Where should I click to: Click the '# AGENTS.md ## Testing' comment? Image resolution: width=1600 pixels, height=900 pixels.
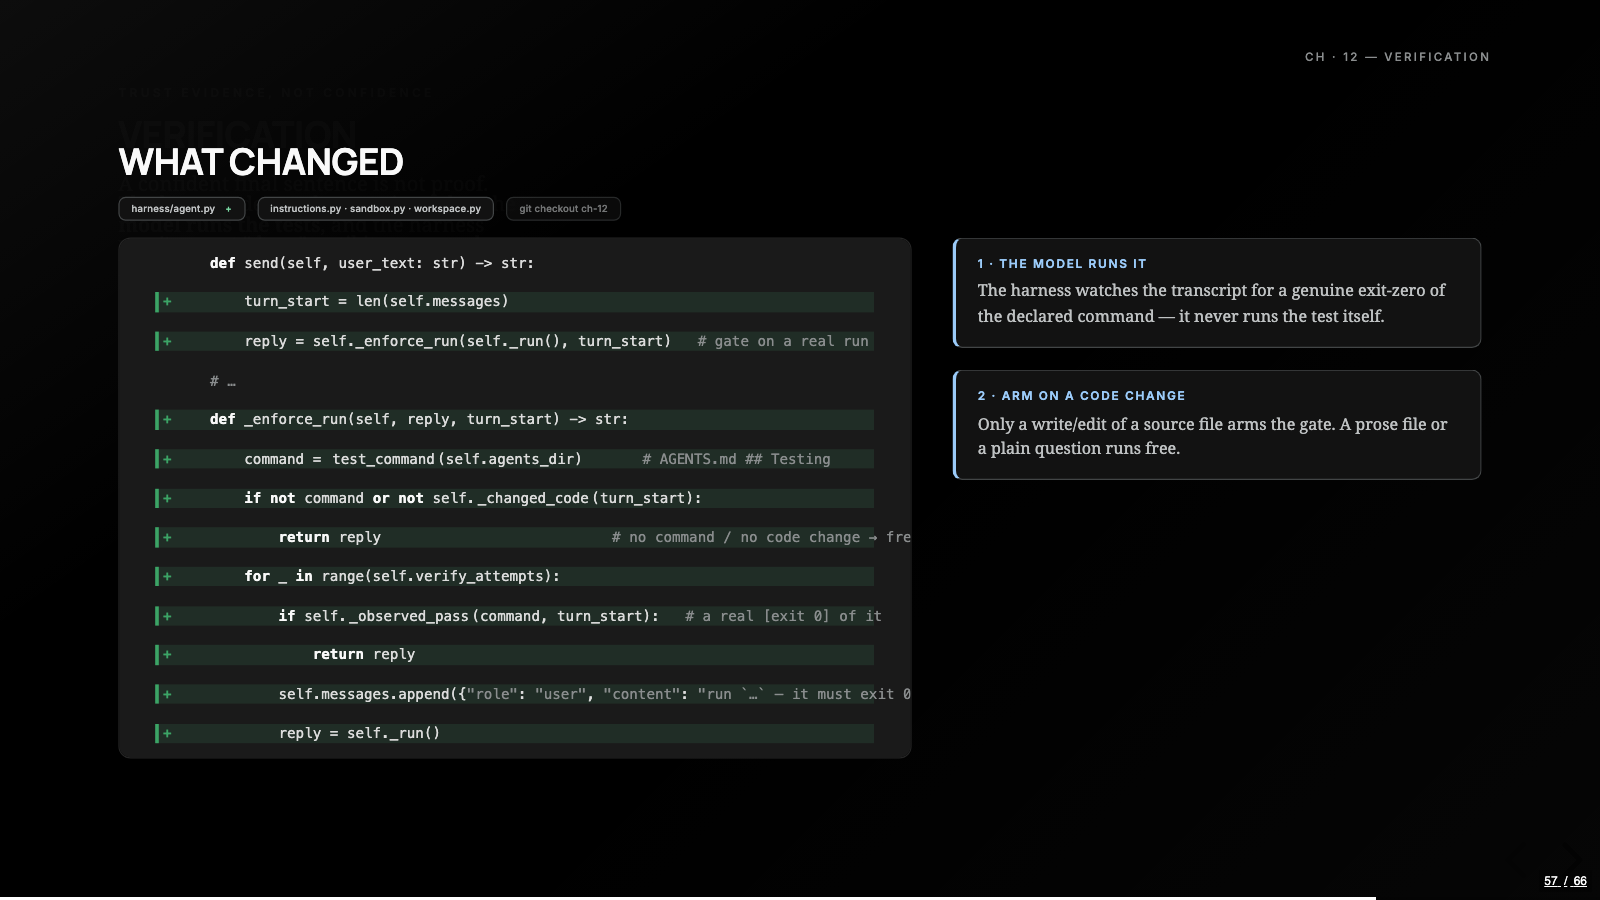tap(736, 459)
